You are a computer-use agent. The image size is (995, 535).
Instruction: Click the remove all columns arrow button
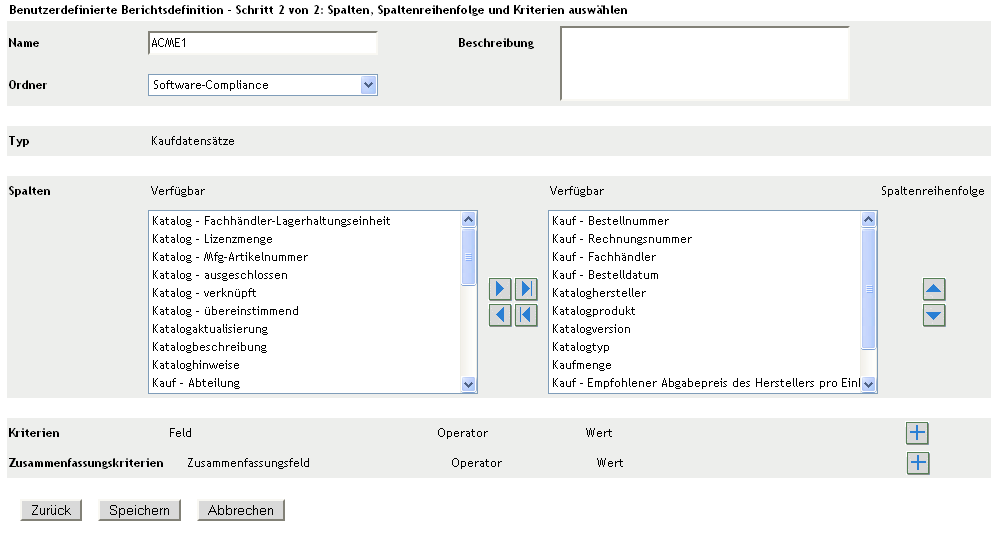527,315
